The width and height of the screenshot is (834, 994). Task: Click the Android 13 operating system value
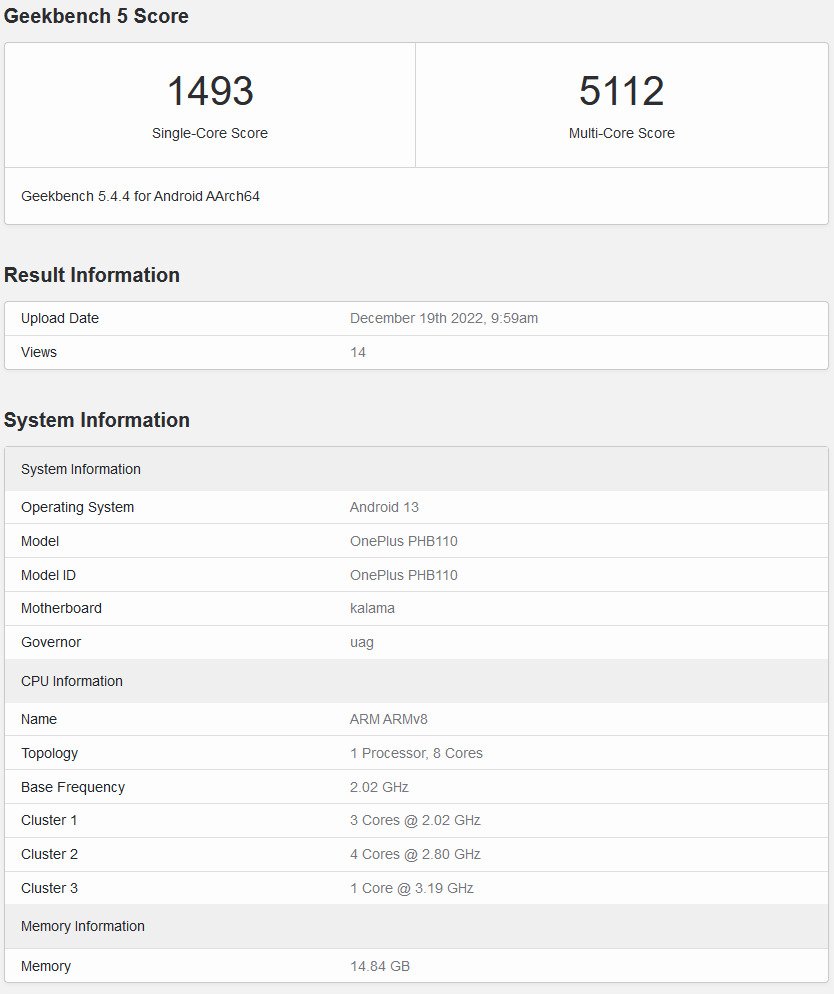click(x=384, y=507)
